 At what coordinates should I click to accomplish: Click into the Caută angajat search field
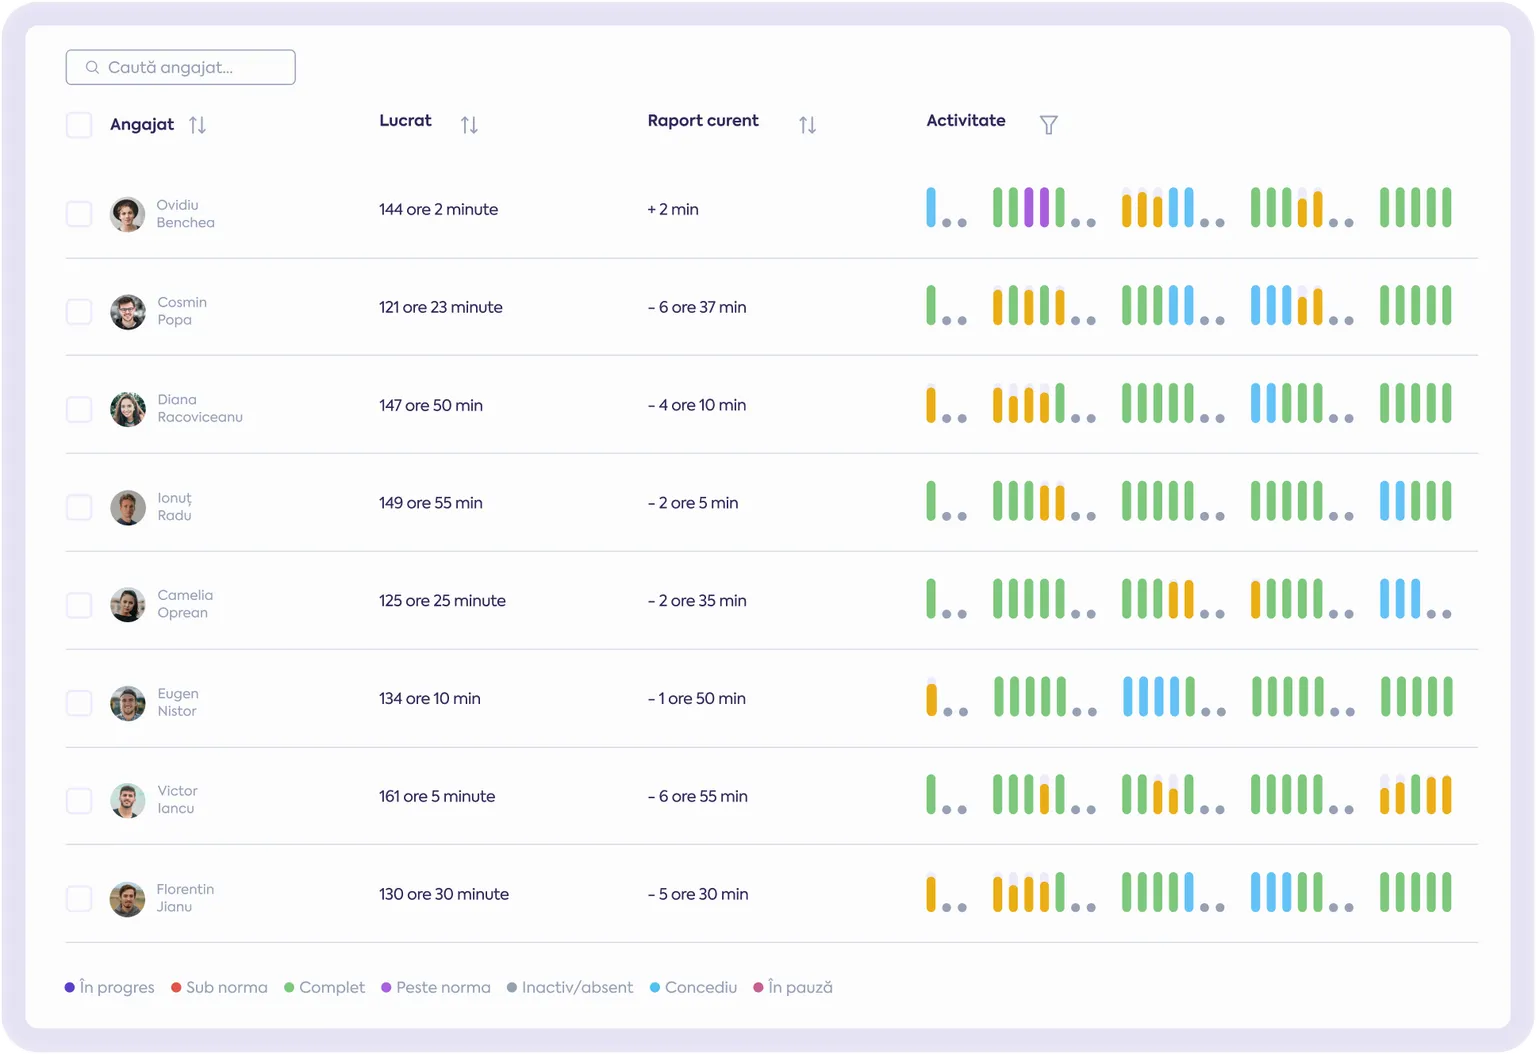(x=181, y=67)
